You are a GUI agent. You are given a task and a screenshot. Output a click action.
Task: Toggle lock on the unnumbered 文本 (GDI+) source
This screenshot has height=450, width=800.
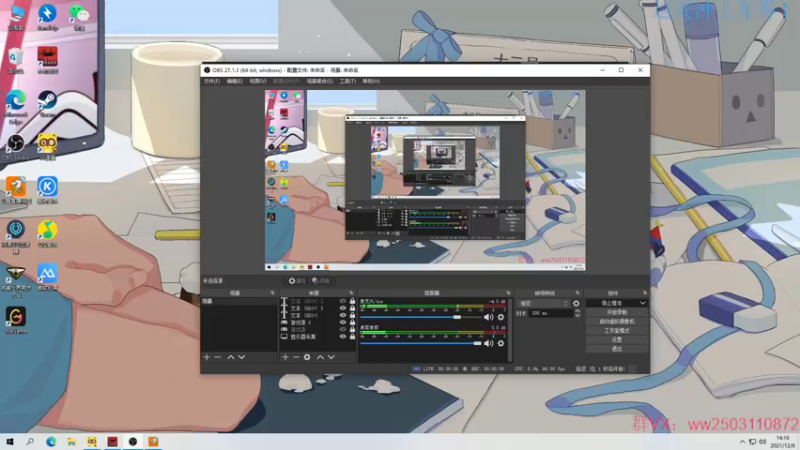(x=352, y=315)
